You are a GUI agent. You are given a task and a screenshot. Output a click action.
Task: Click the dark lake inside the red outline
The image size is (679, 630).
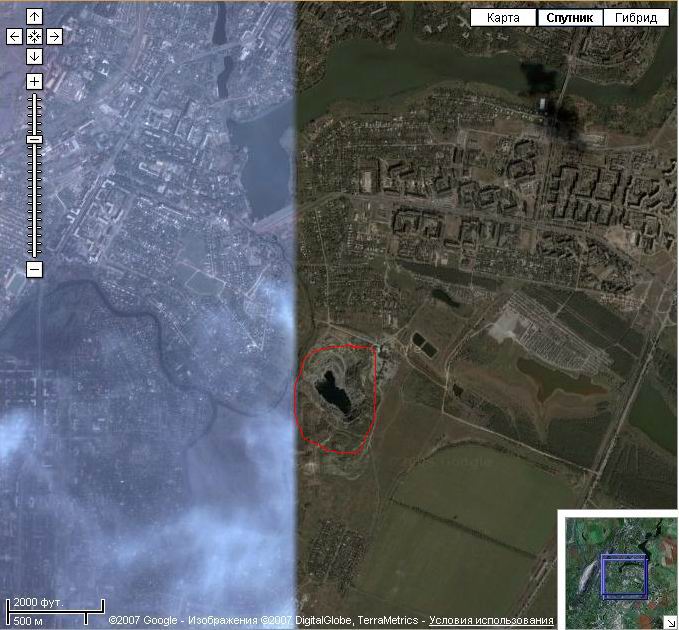335,389
